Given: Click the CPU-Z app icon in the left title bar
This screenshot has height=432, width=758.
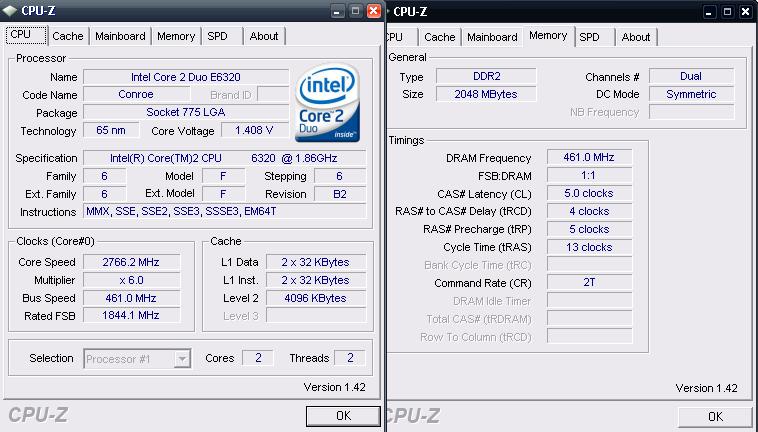Looking at the screenshot, I should pyautogui.click(x=9, y=11).
